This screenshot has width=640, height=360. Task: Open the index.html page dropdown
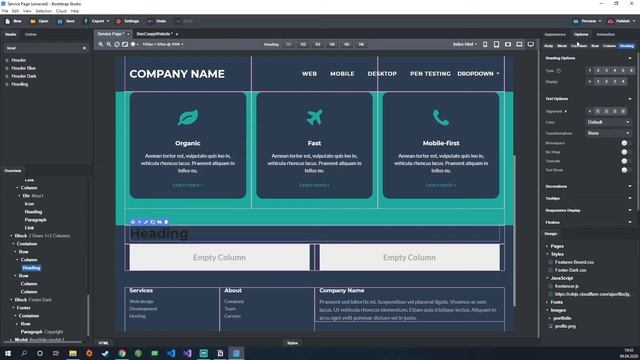tap(464, 44)
